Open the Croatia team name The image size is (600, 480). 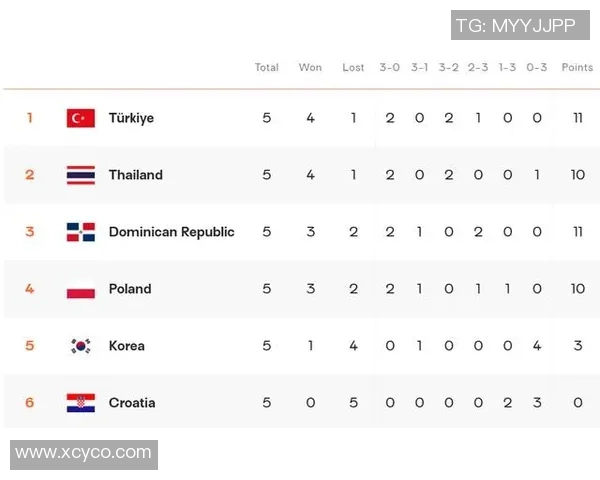tap(132, 403)
